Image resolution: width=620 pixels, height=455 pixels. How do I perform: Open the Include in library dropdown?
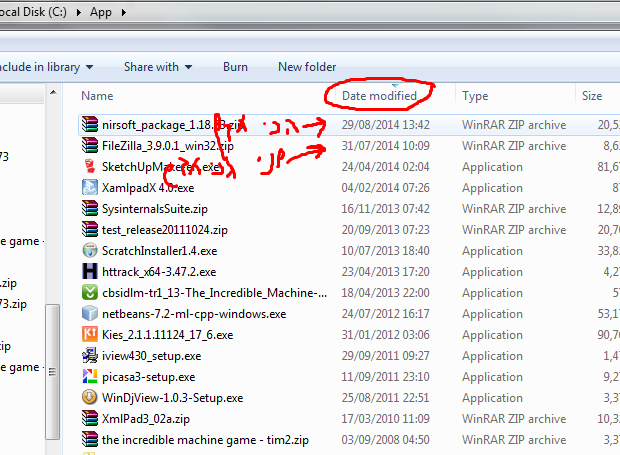[x=47, y=67]
